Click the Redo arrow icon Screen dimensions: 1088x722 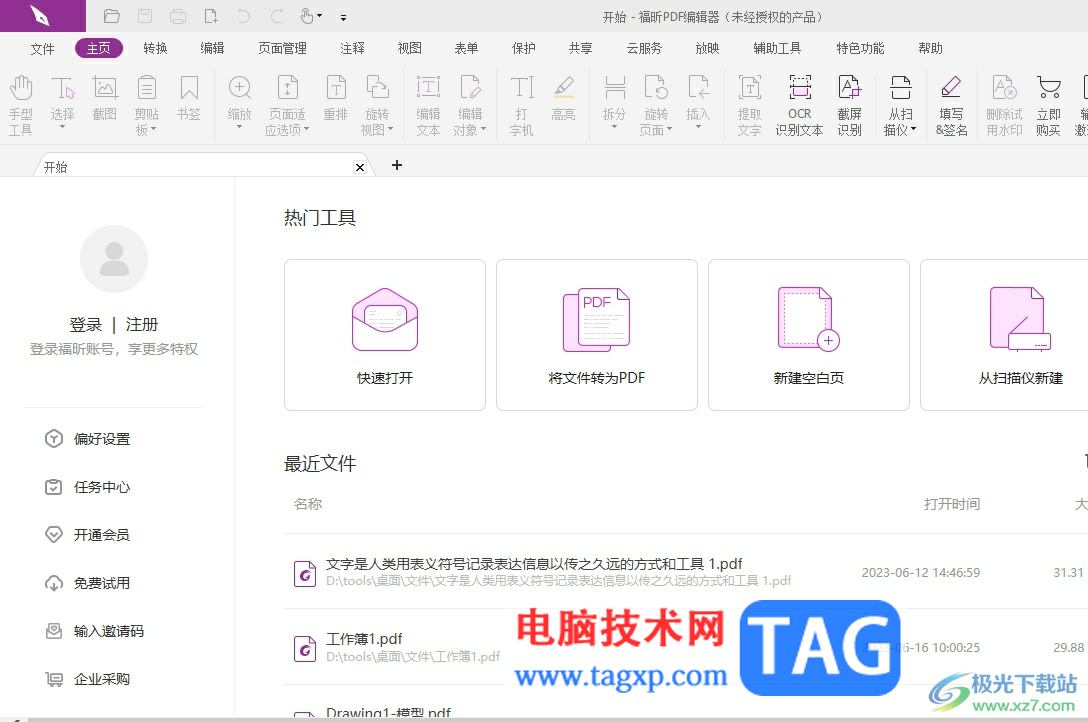click(277, 16)
